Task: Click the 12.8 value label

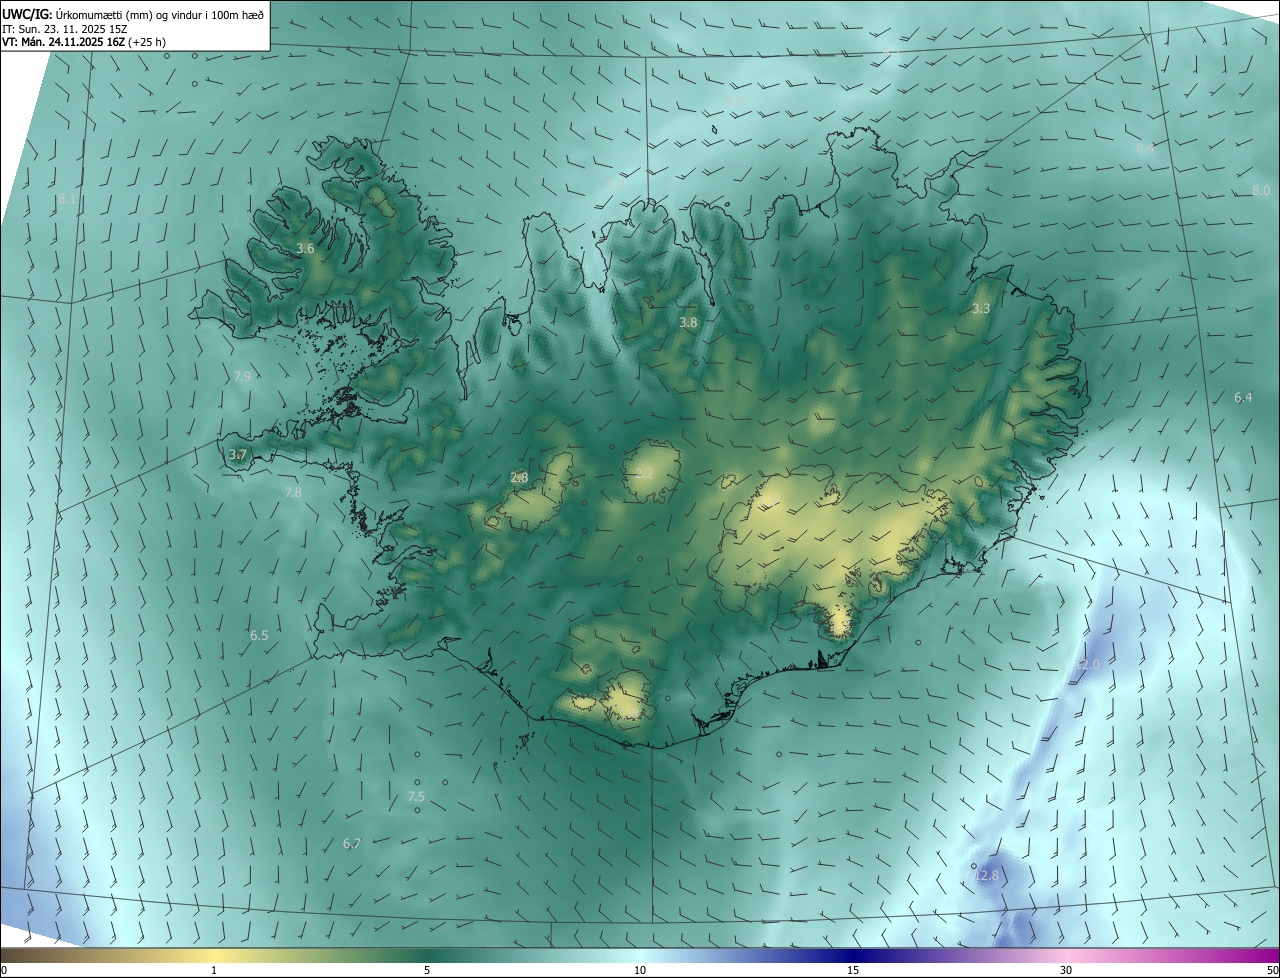Action: [x=986, y=875]
